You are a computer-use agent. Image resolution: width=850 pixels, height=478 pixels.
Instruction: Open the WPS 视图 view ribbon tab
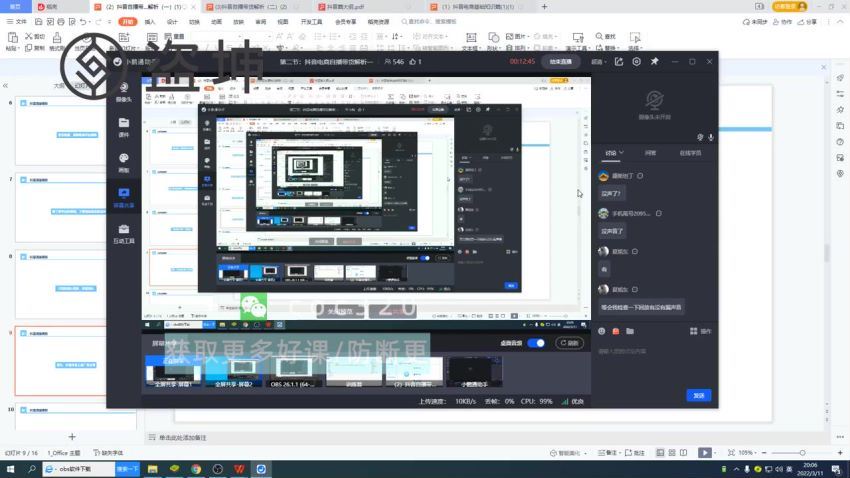click(282, 22)
